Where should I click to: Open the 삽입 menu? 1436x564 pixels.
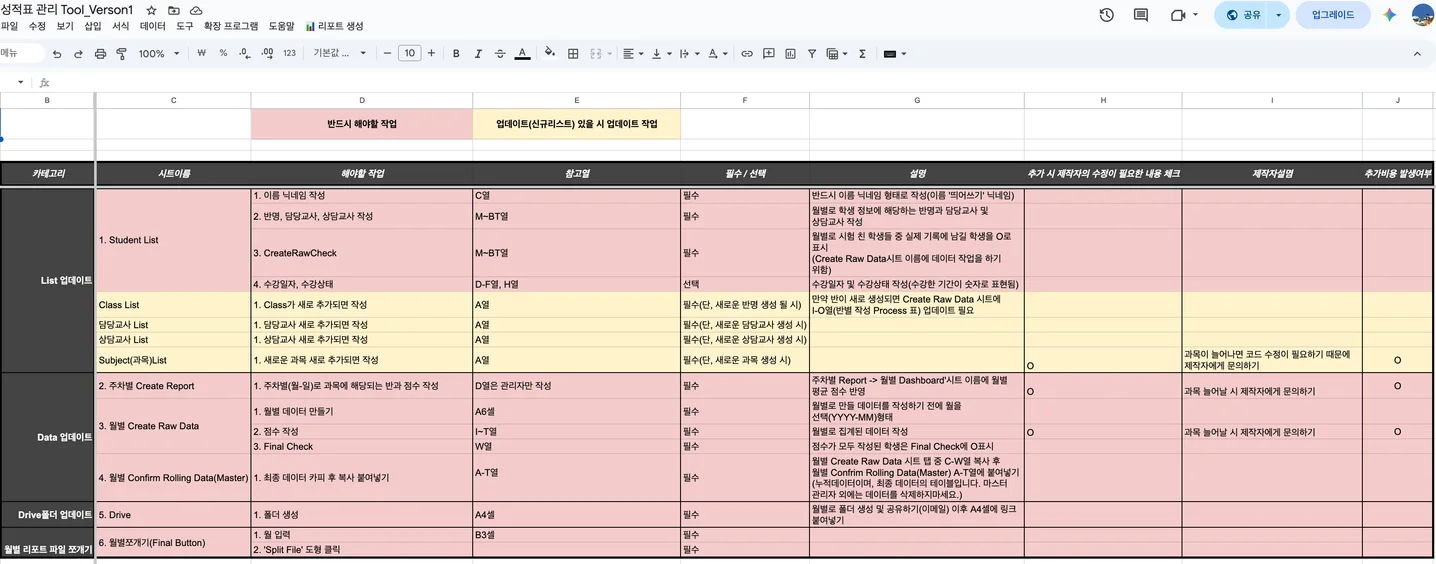point(93,26)
